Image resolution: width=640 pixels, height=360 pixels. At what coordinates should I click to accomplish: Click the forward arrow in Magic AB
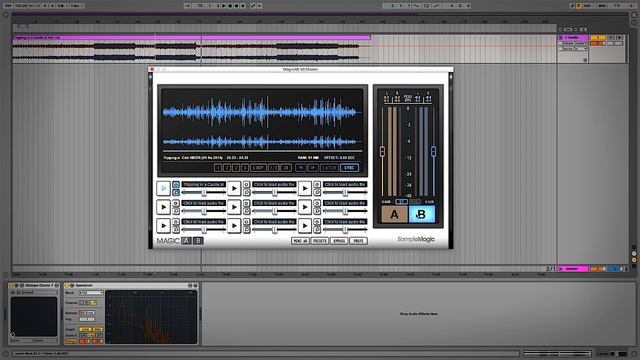[313, 168]
